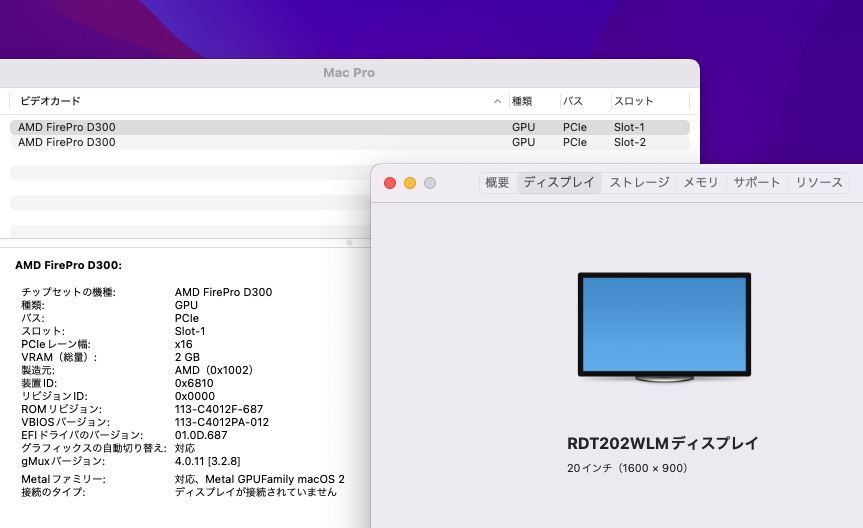Click the ROM revision 113-C4012F-687
This screenshot has height=528, width=863.
[219, 409]
